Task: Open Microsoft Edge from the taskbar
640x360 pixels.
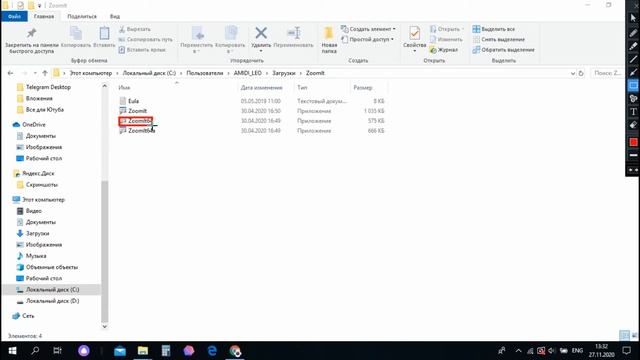Action: click(212, 351)
